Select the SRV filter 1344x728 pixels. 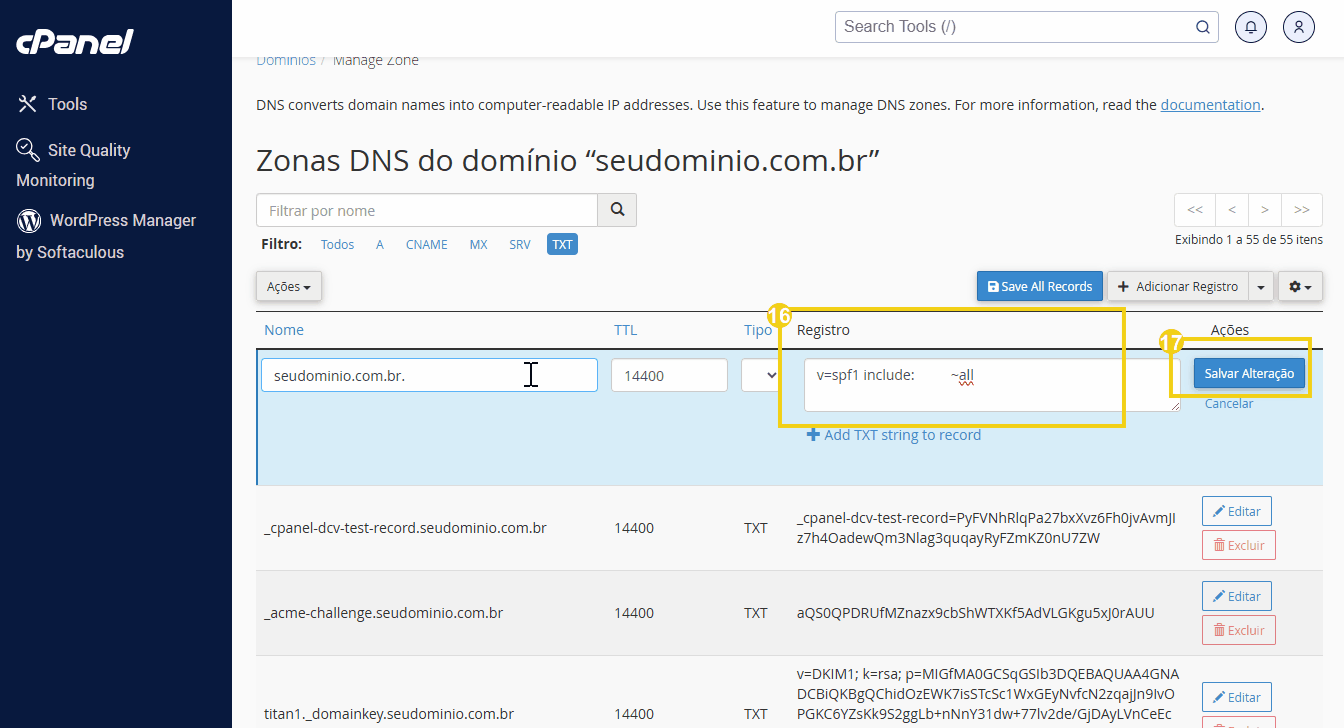(x=520, y=244)
